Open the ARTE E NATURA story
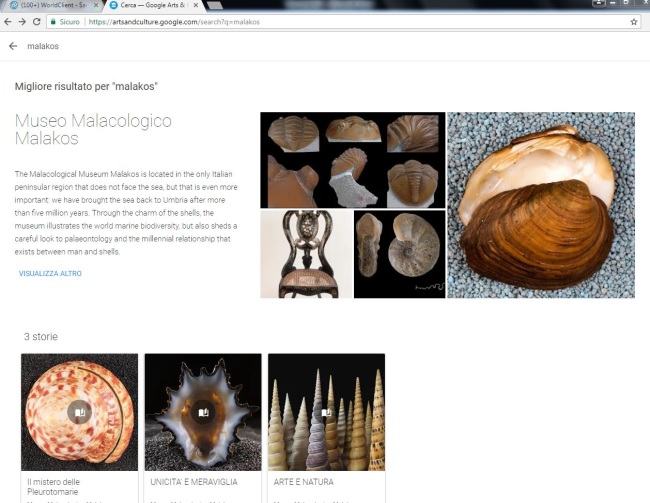The image size is (650, 503). point(326,428)
